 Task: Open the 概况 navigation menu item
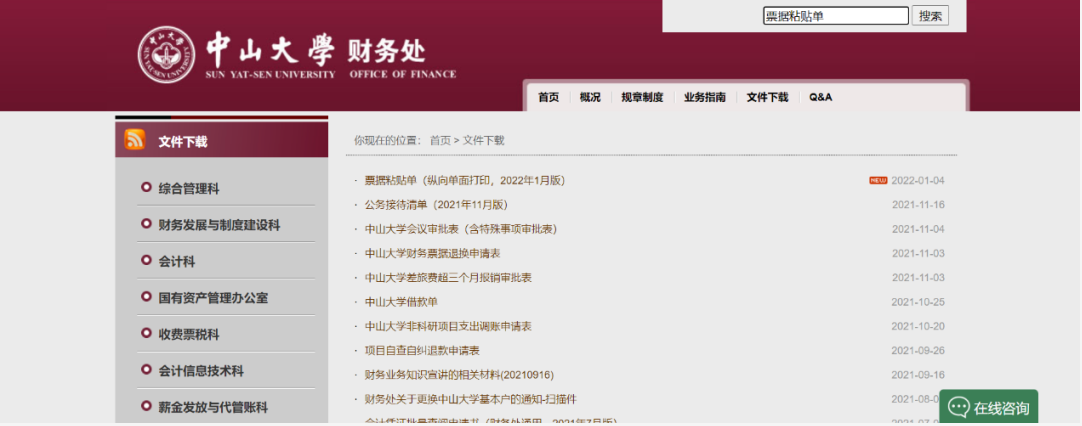[x=590, y=97]
